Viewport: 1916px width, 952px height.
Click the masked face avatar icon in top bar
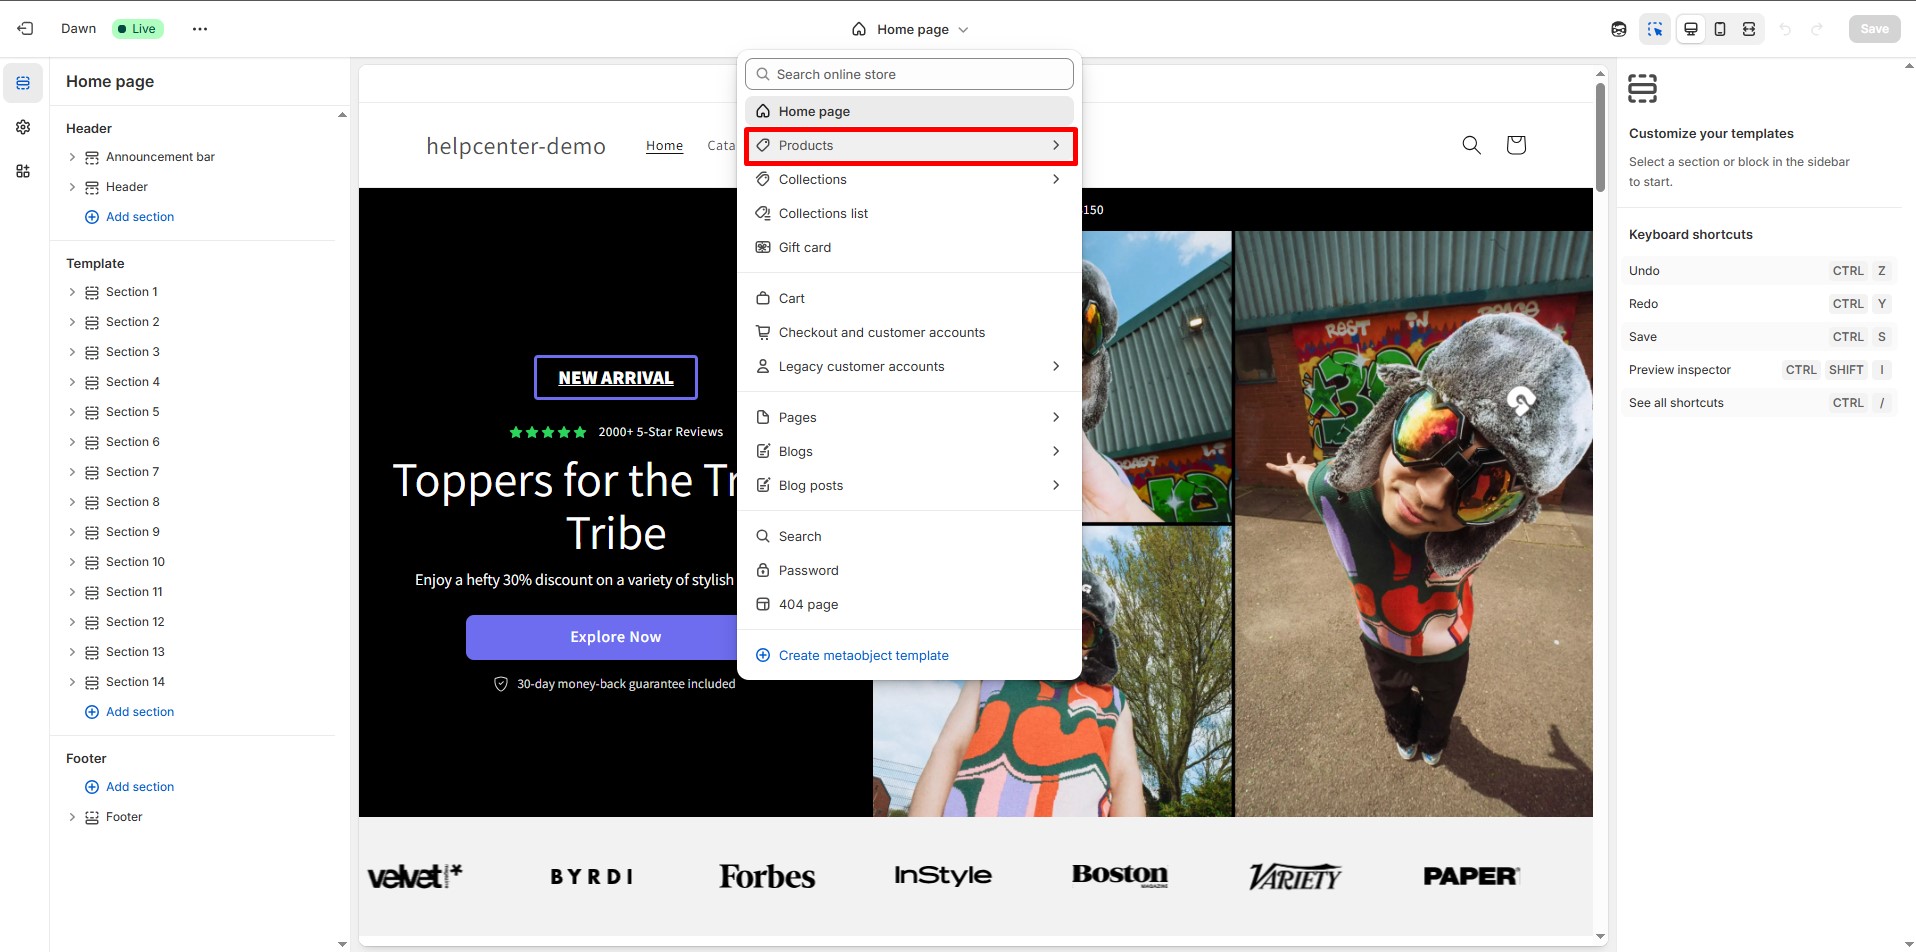pos(1619,29)
